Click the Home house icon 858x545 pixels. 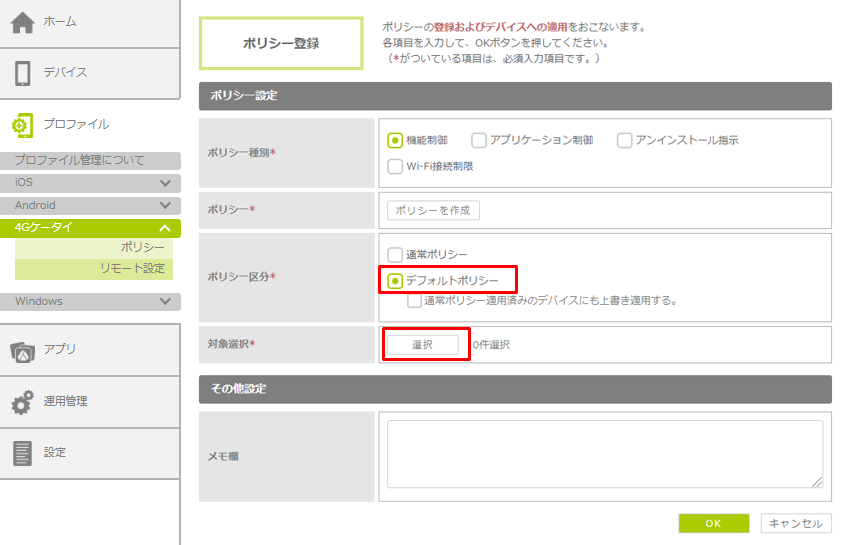pyautogui.click(x=23, y=22)
